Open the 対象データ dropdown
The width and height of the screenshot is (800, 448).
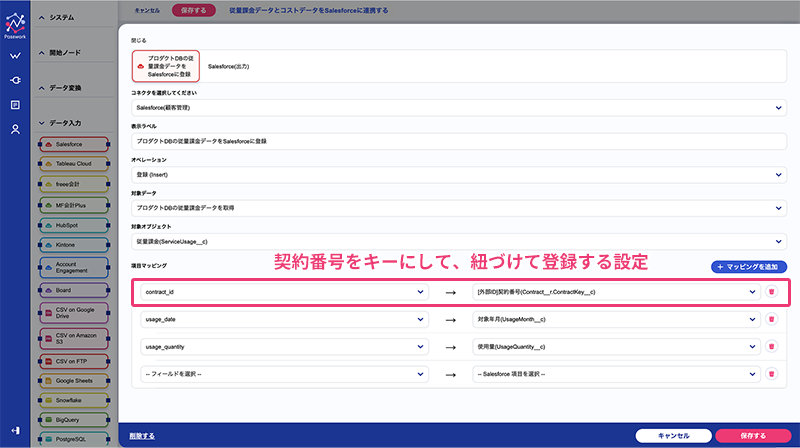(x=459, y=208)
